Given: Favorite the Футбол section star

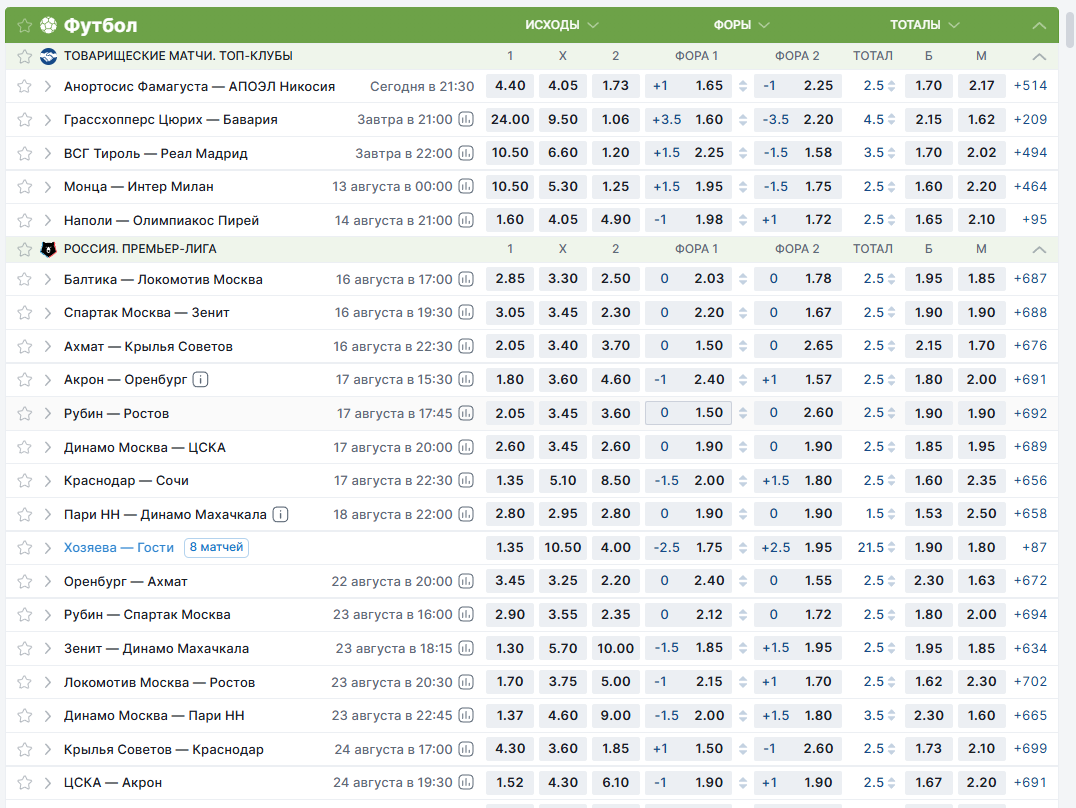Looking at the screenshot, I should (25, 26).
